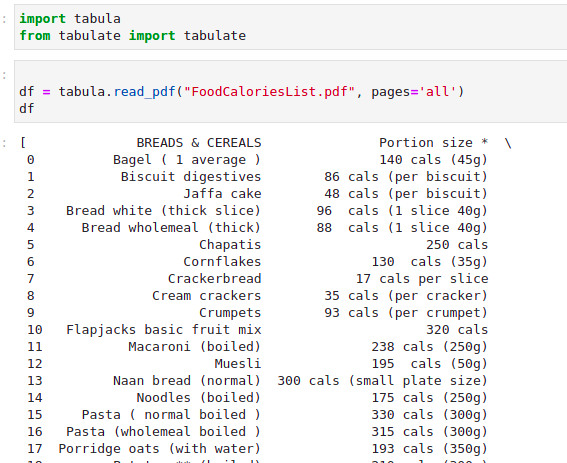567x463 pixels.
Task: Click the 'import tabula' code line
Action: (70, 18)
